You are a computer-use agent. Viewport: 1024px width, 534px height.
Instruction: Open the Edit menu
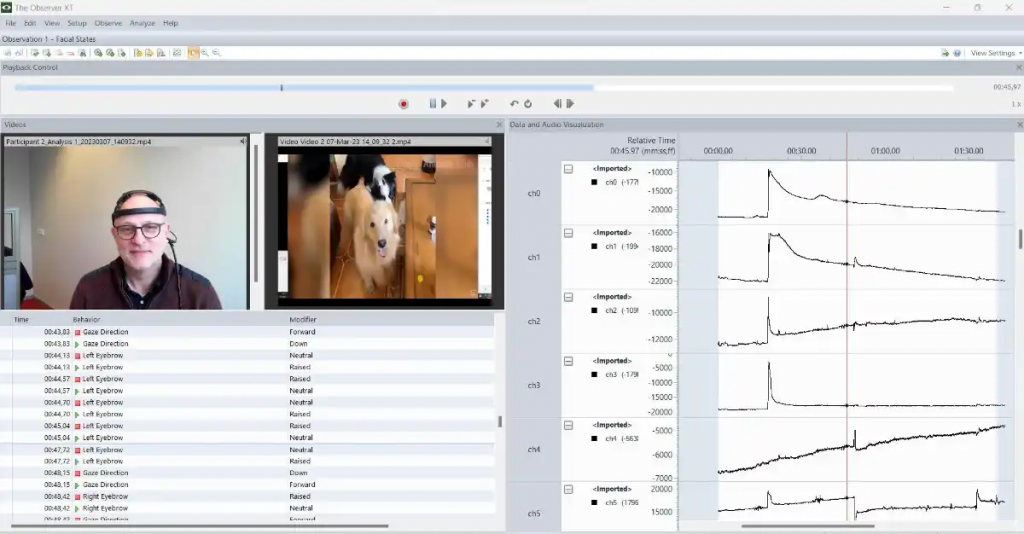coord(30,23)
